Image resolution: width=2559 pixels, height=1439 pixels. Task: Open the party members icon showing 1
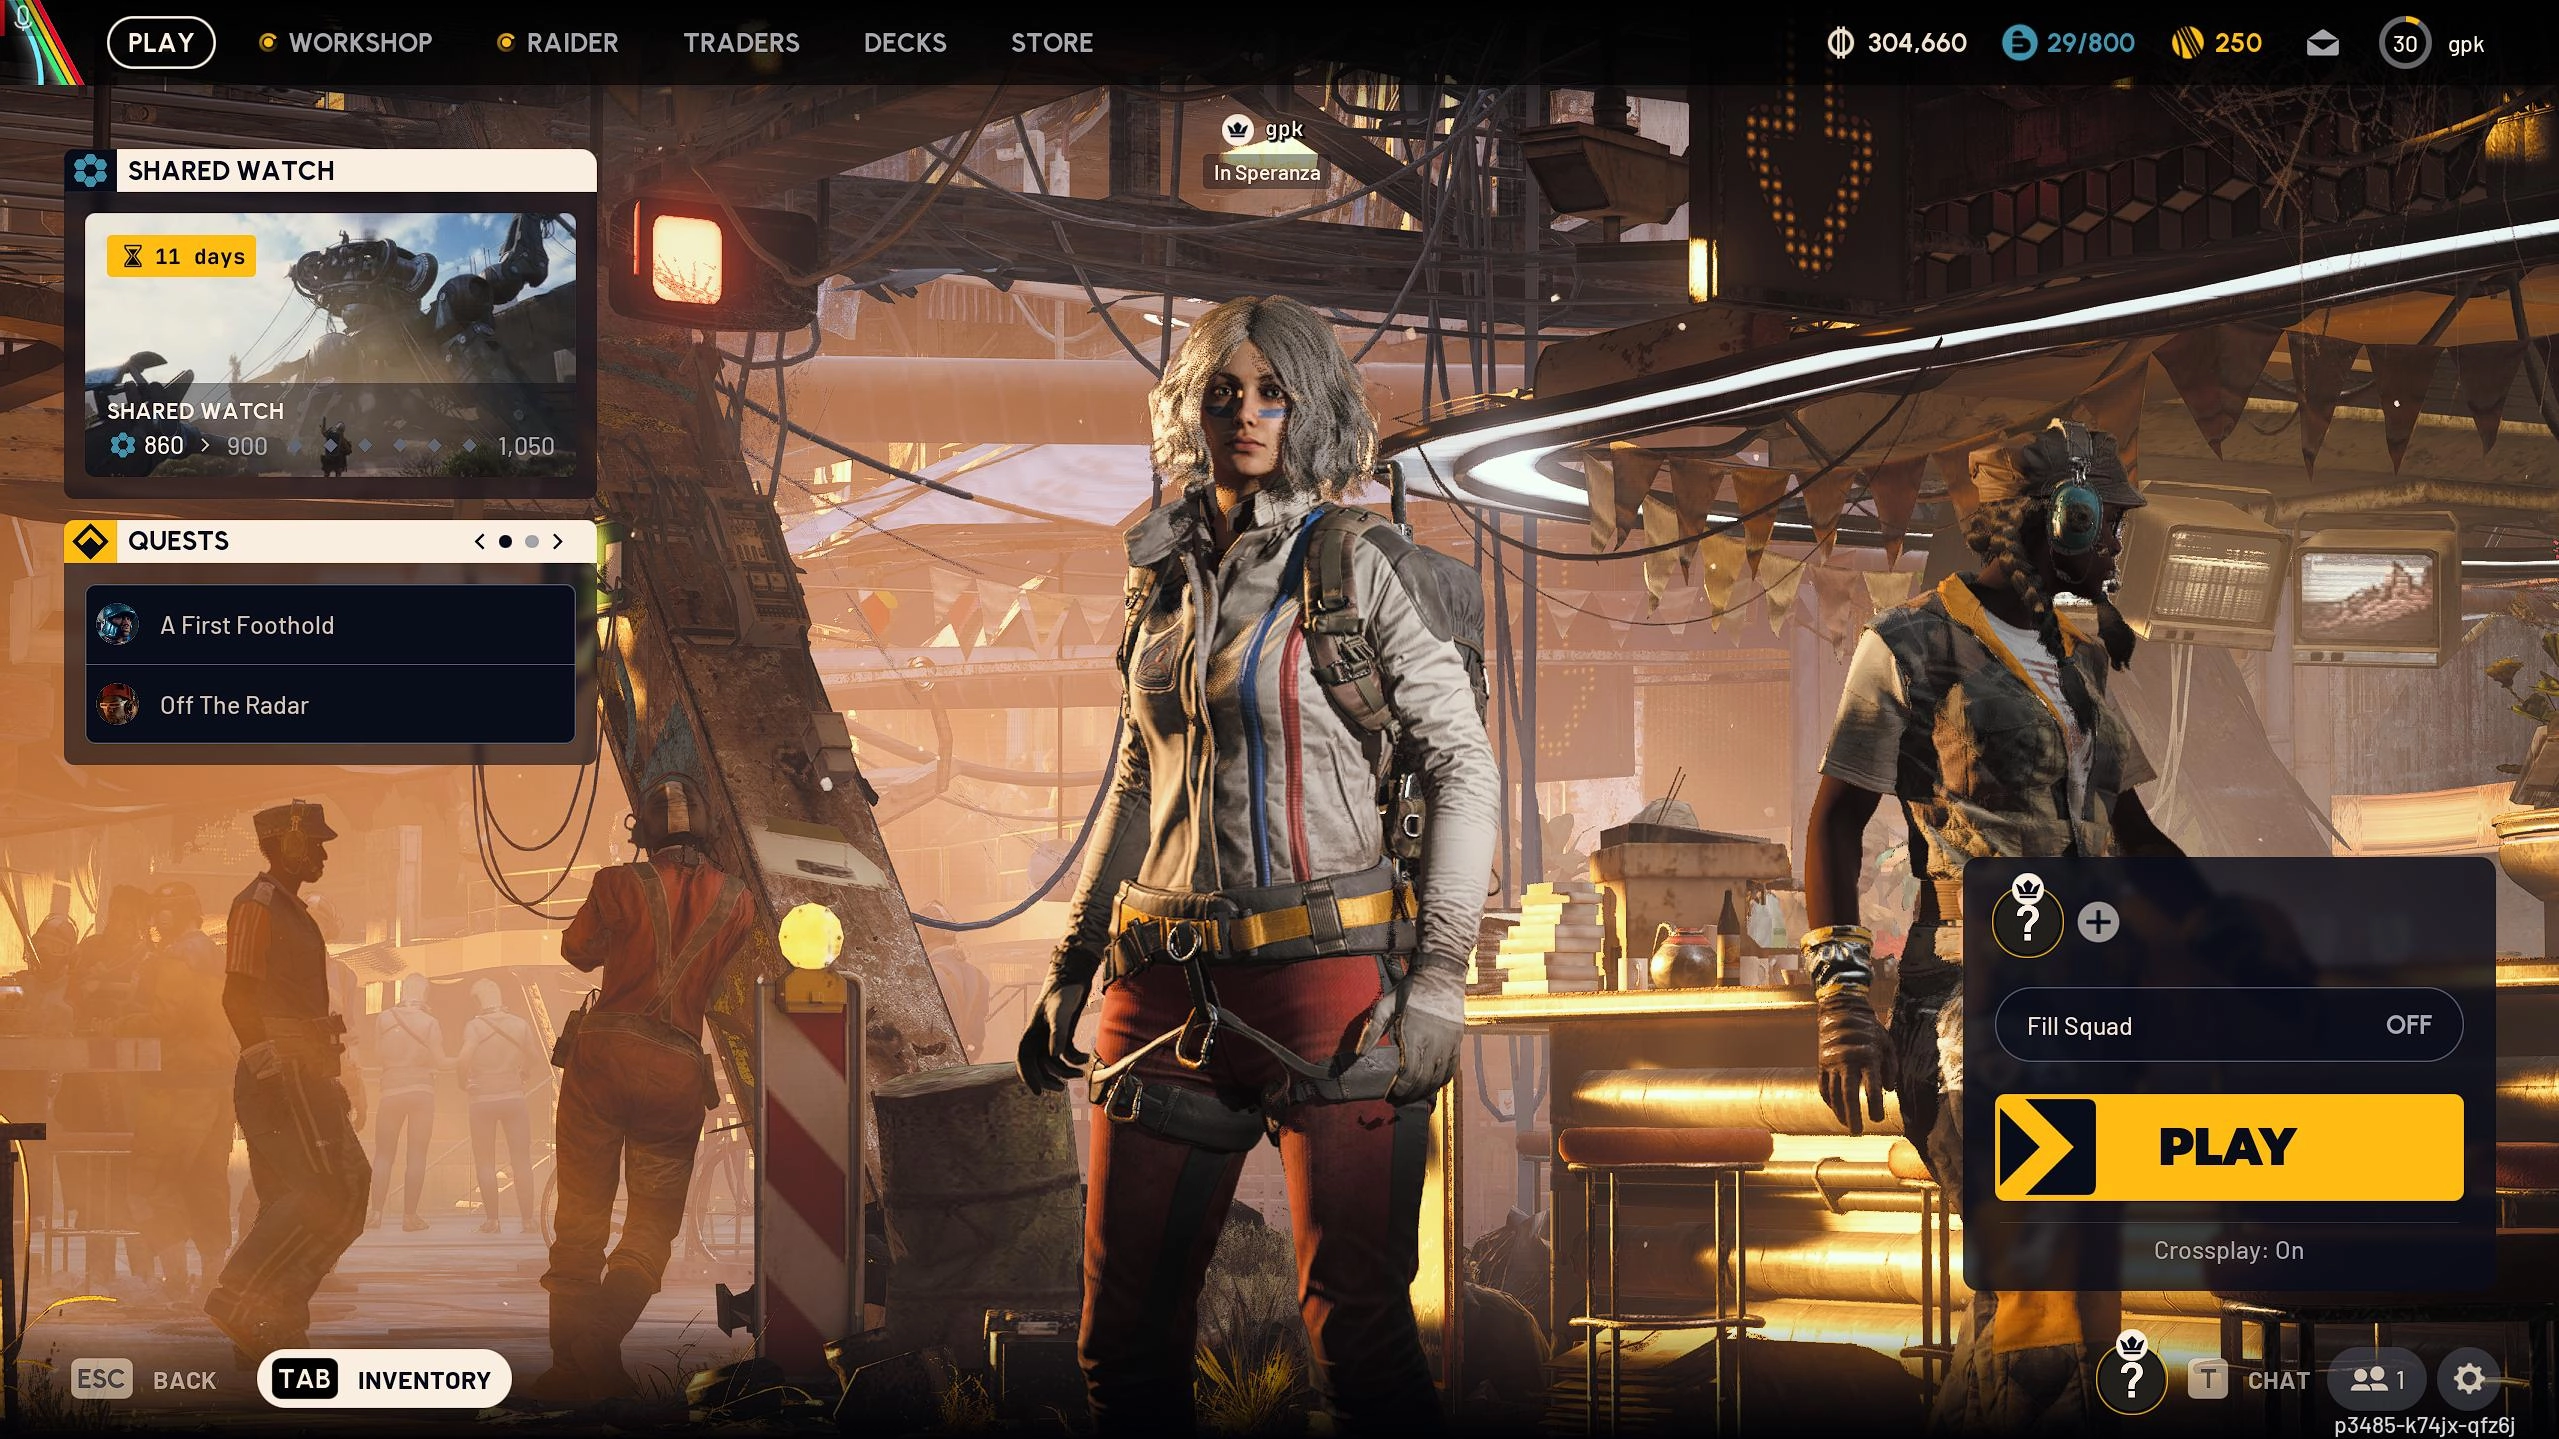pos(2376,1380)
